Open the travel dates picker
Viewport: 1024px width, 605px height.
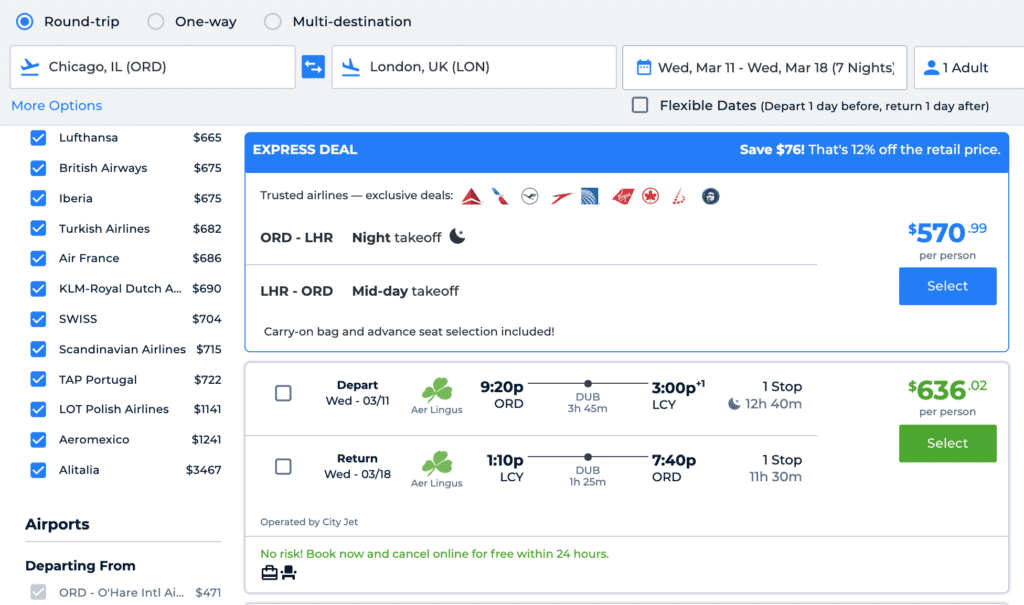coord(764,67)
